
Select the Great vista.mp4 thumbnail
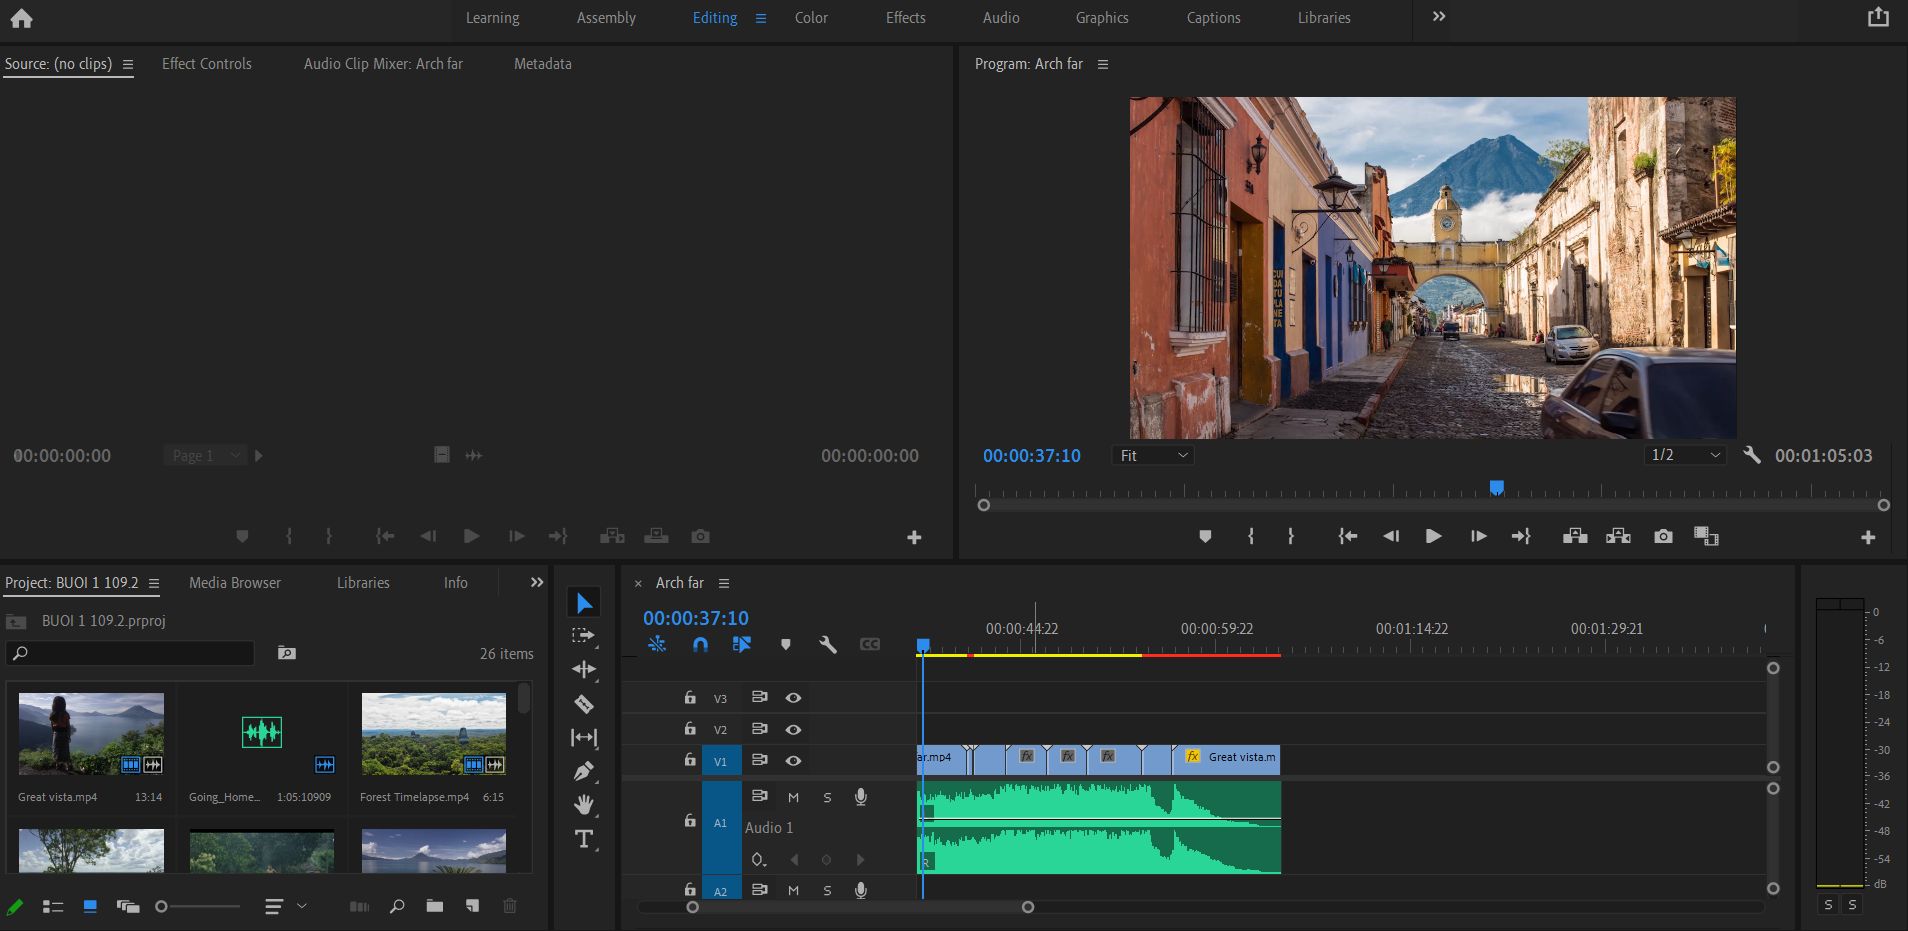click(91, 735)
